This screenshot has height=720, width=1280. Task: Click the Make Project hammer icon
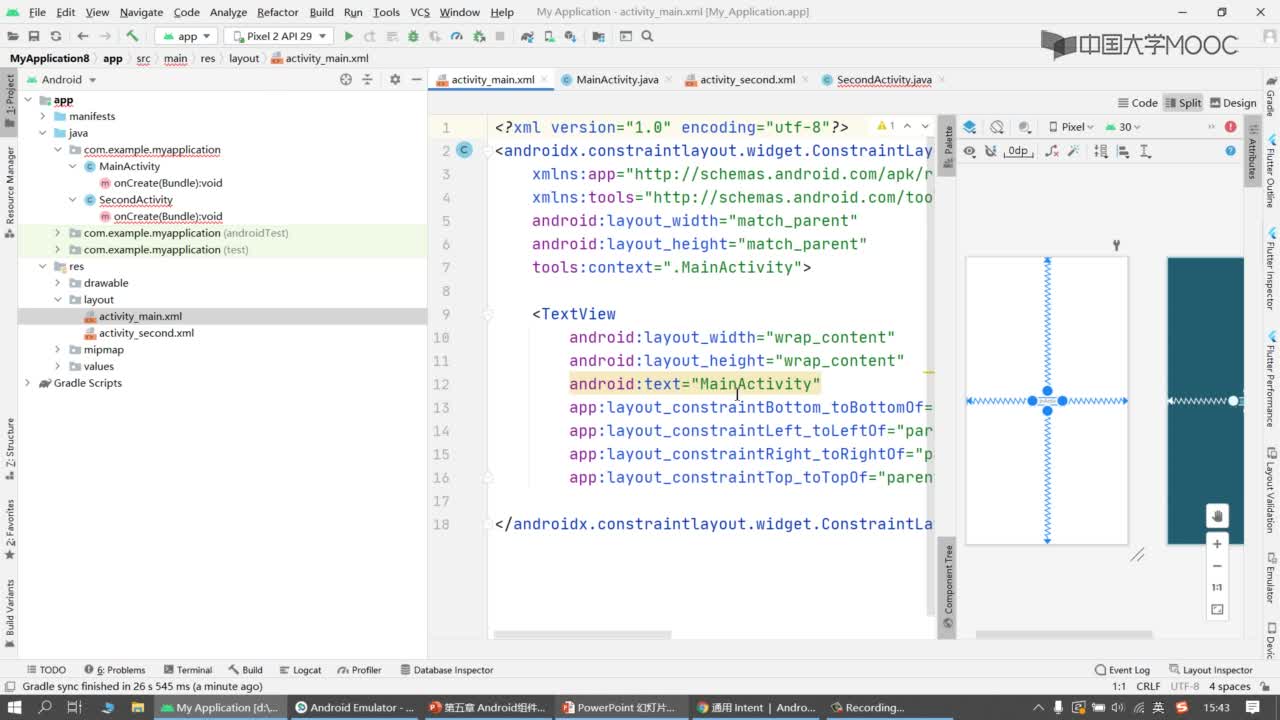[x=132, y=36]
